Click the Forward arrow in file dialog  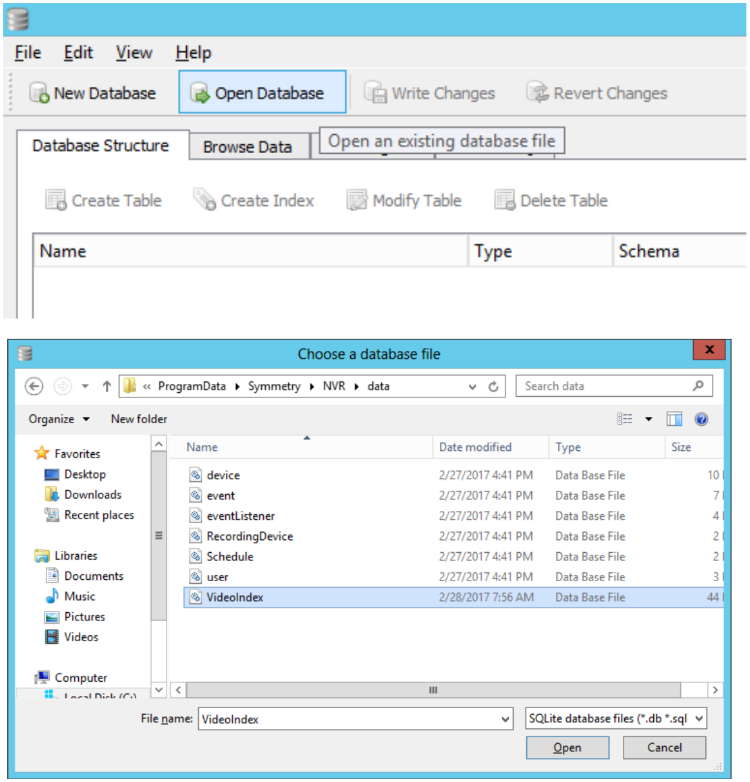(x=62, y=387)
